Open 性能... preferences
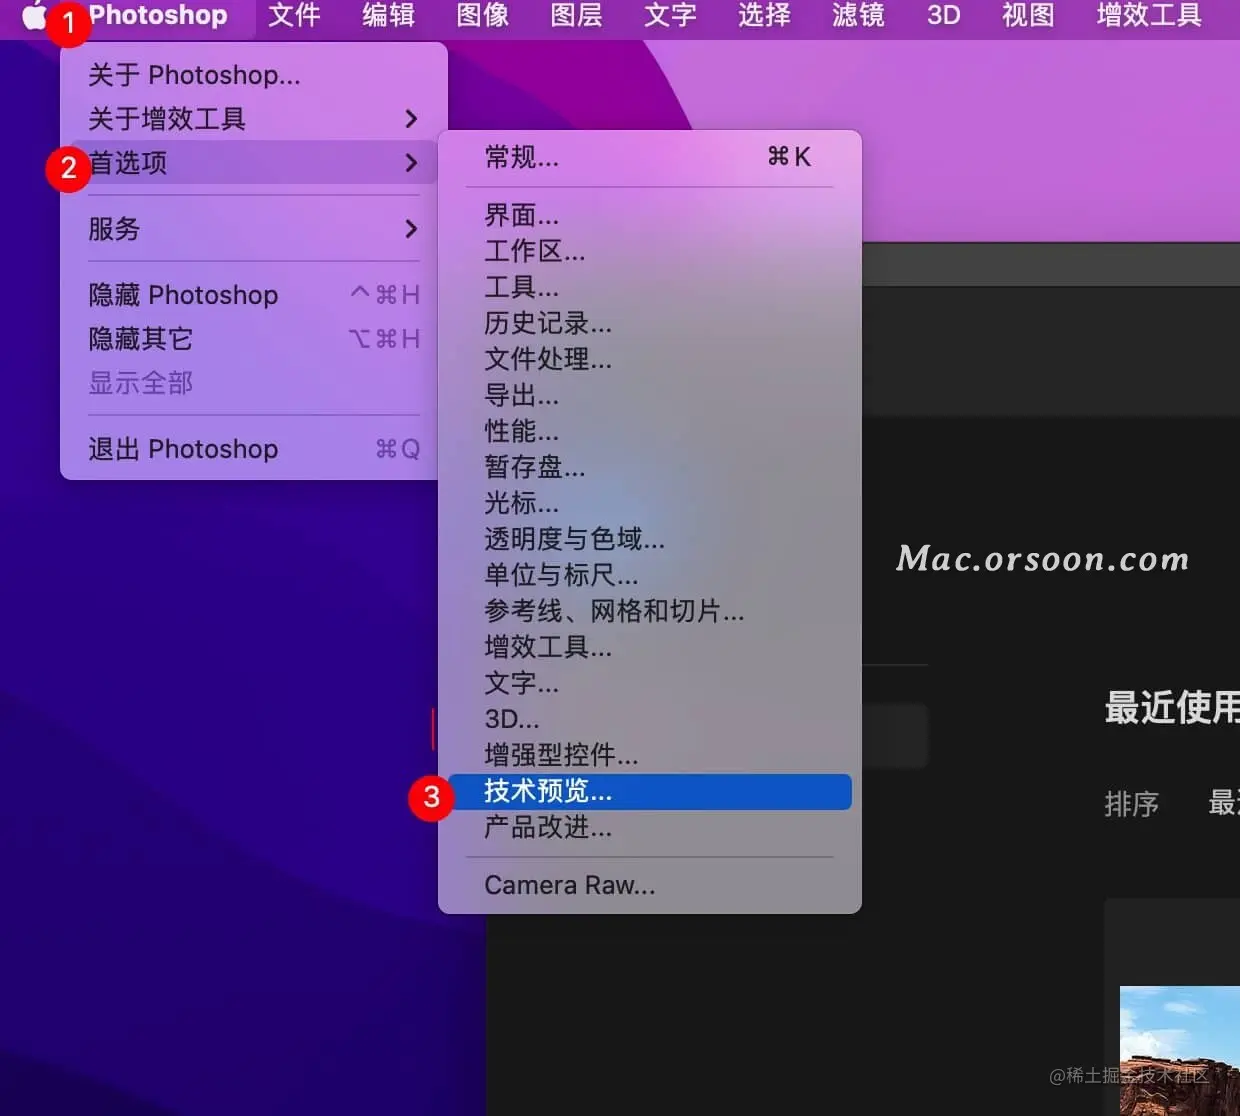 point(650,431)
